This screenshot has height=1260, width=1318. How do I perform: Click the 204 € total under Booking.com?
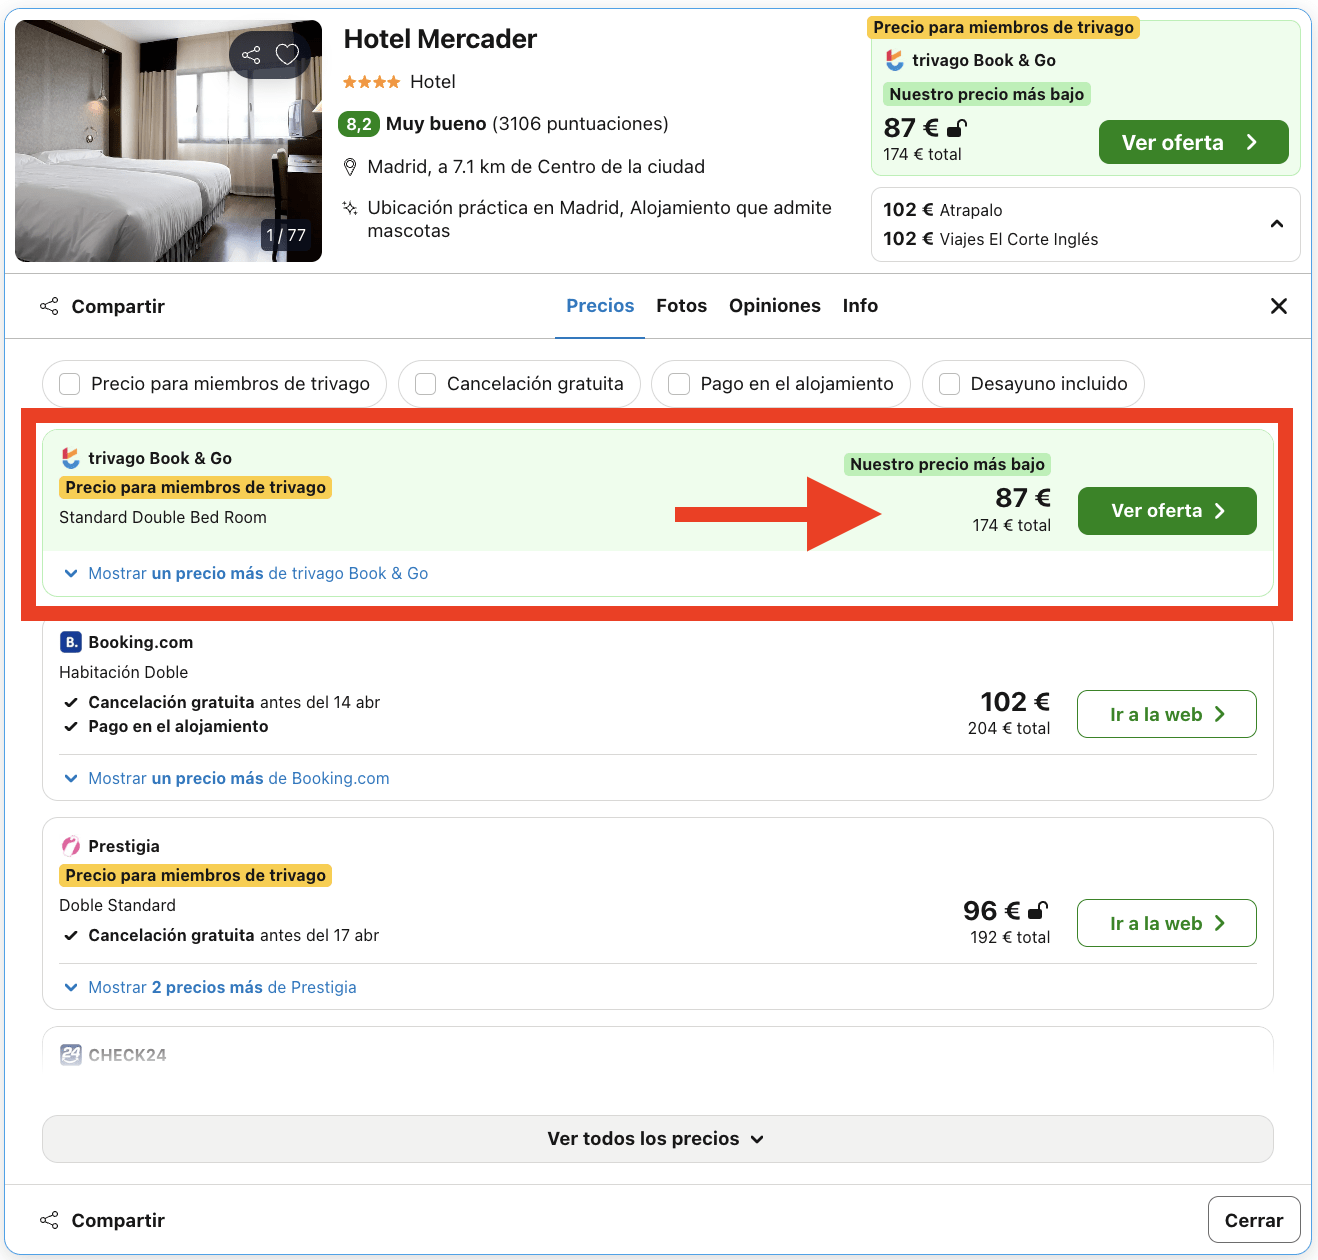(1009, 728)
